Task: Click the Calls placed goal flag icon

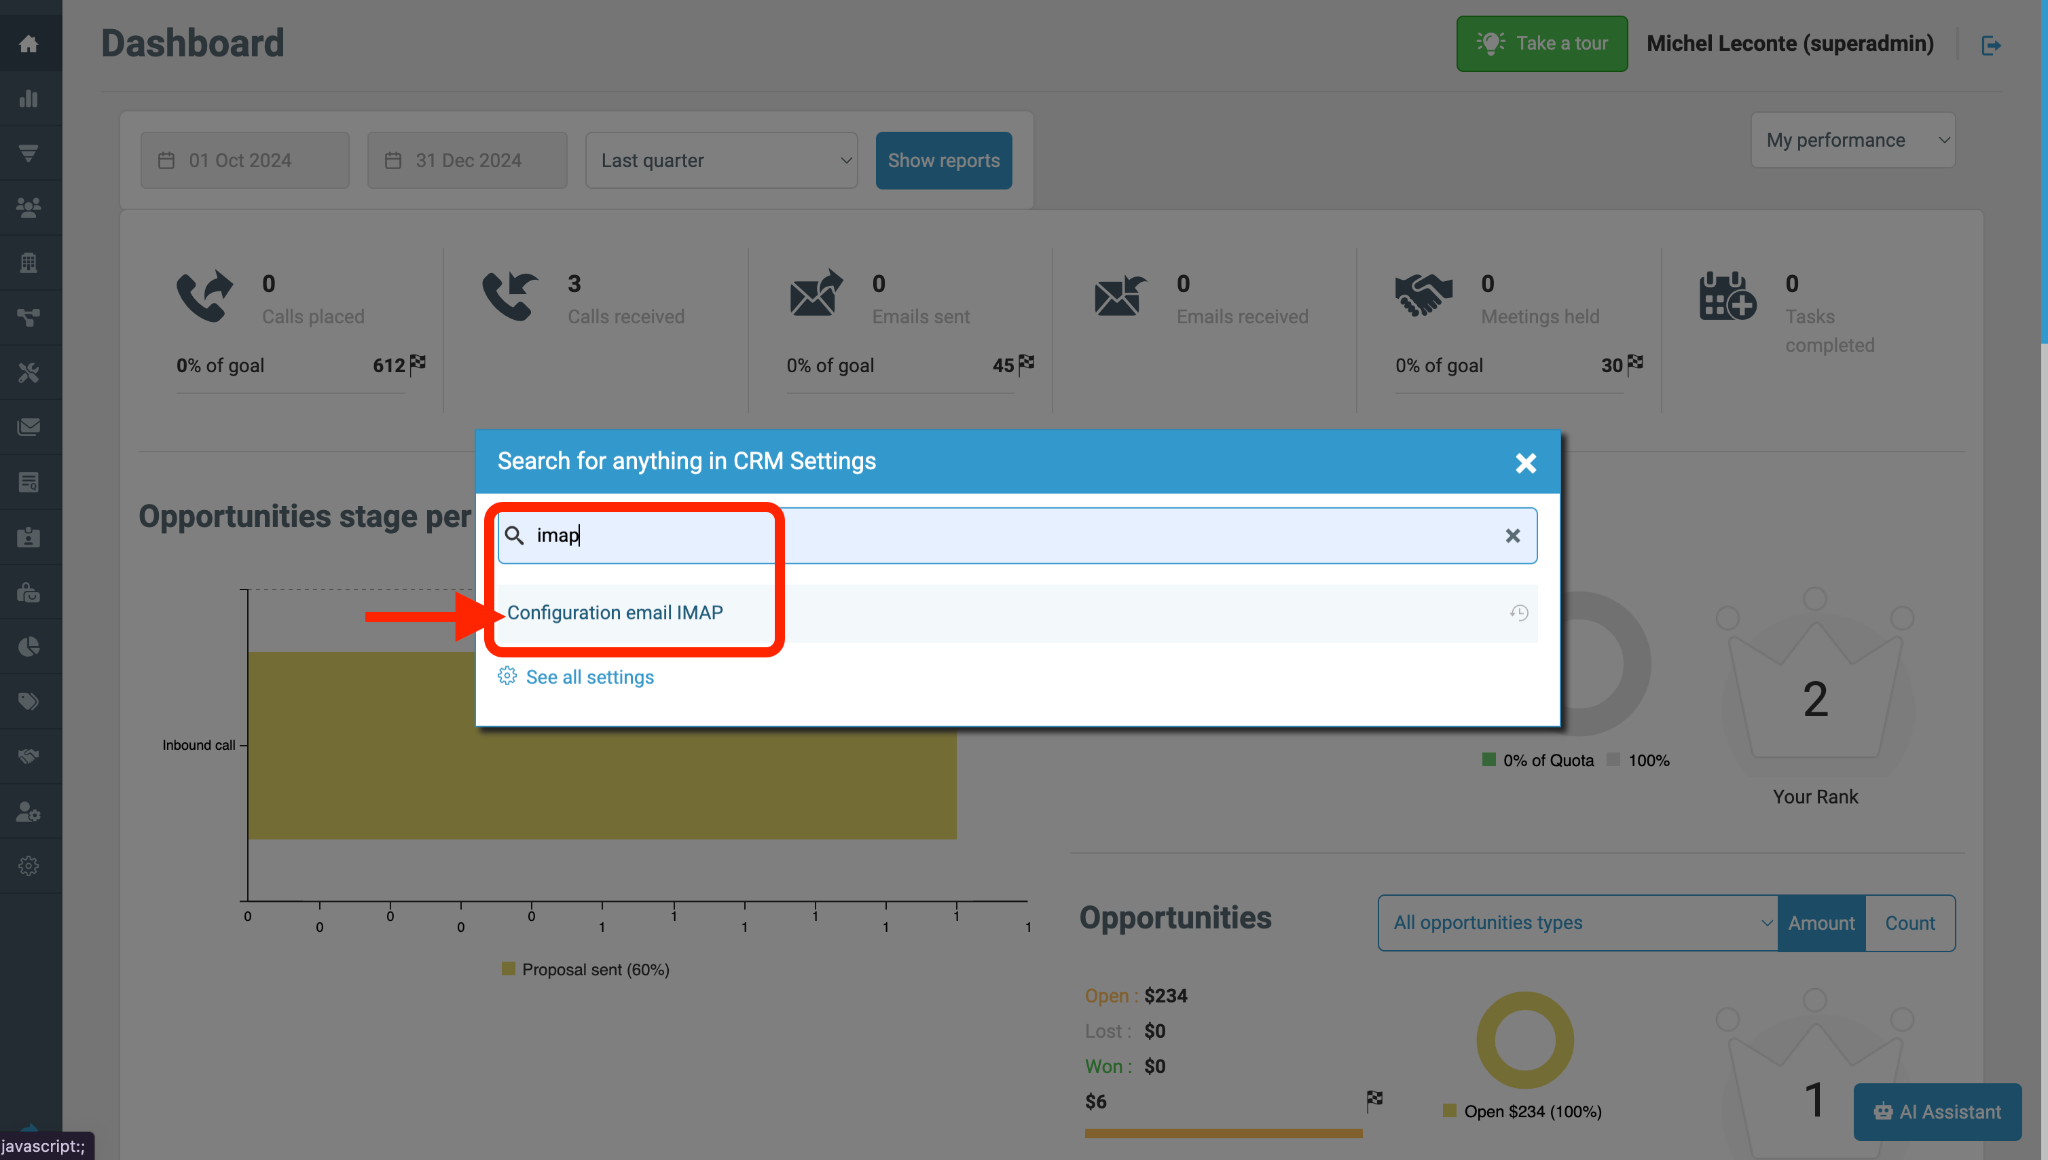Action: pyautogui.click(x=418, y=363)
